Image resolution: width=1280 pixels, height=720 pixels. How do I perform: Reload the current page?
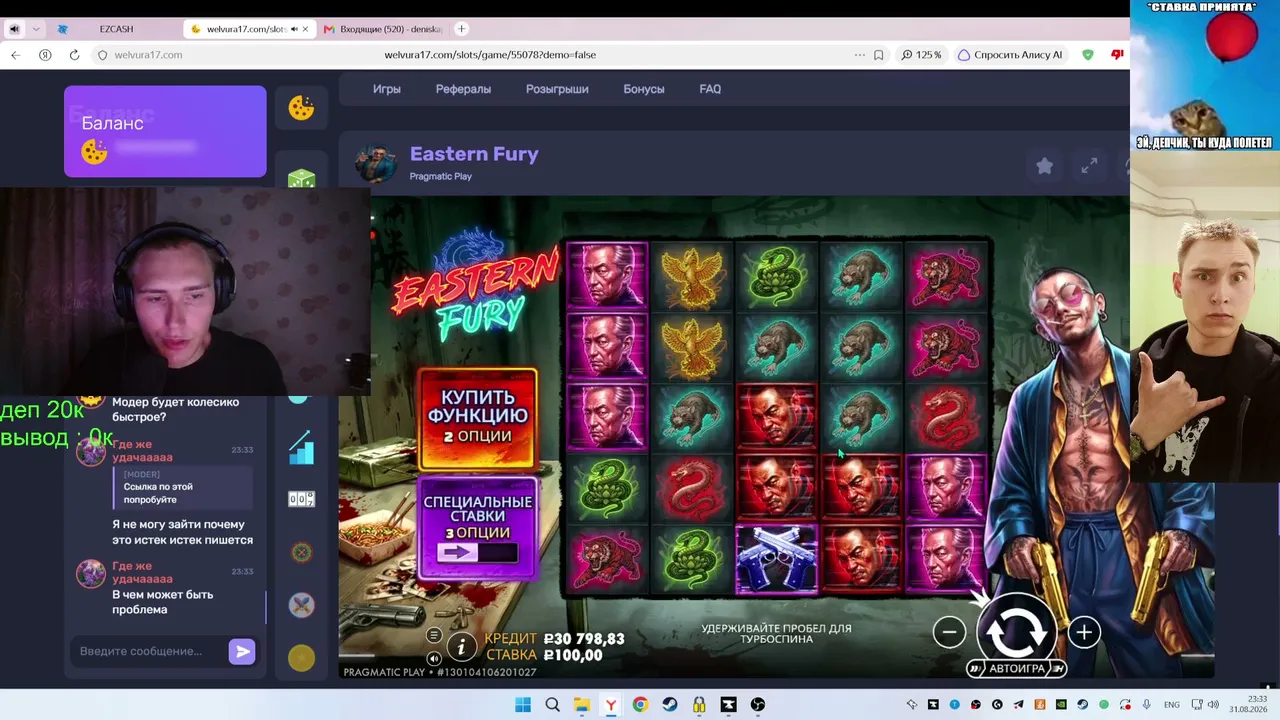[x=74, y=55]
